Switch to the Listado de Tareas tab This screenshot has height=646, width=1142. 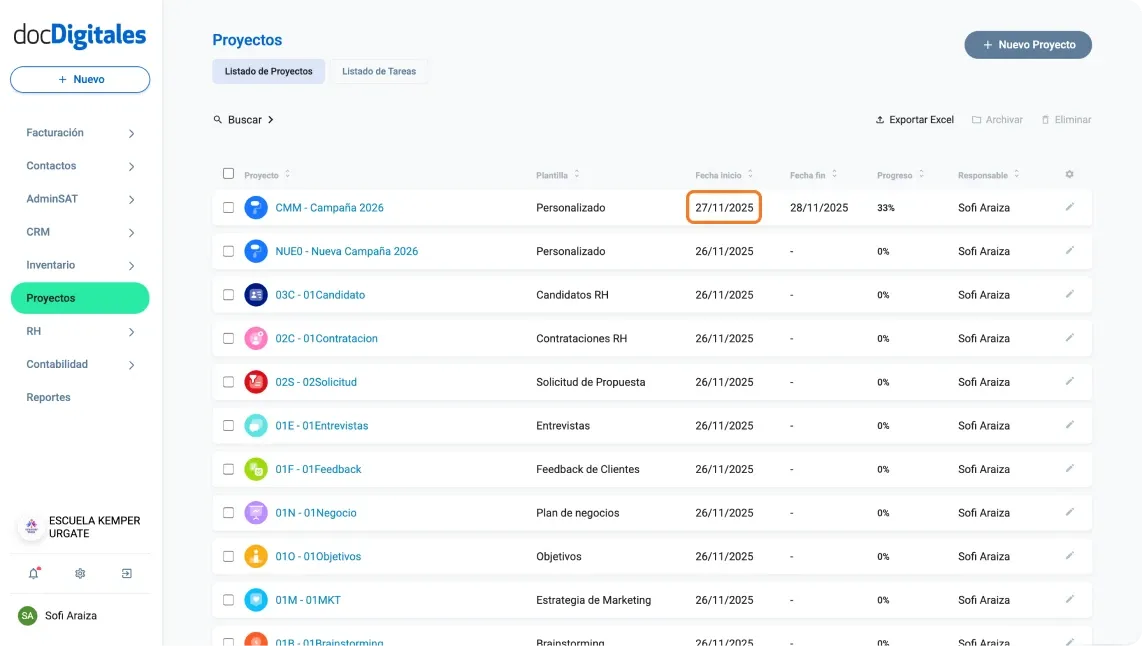[x=379, y=71]
